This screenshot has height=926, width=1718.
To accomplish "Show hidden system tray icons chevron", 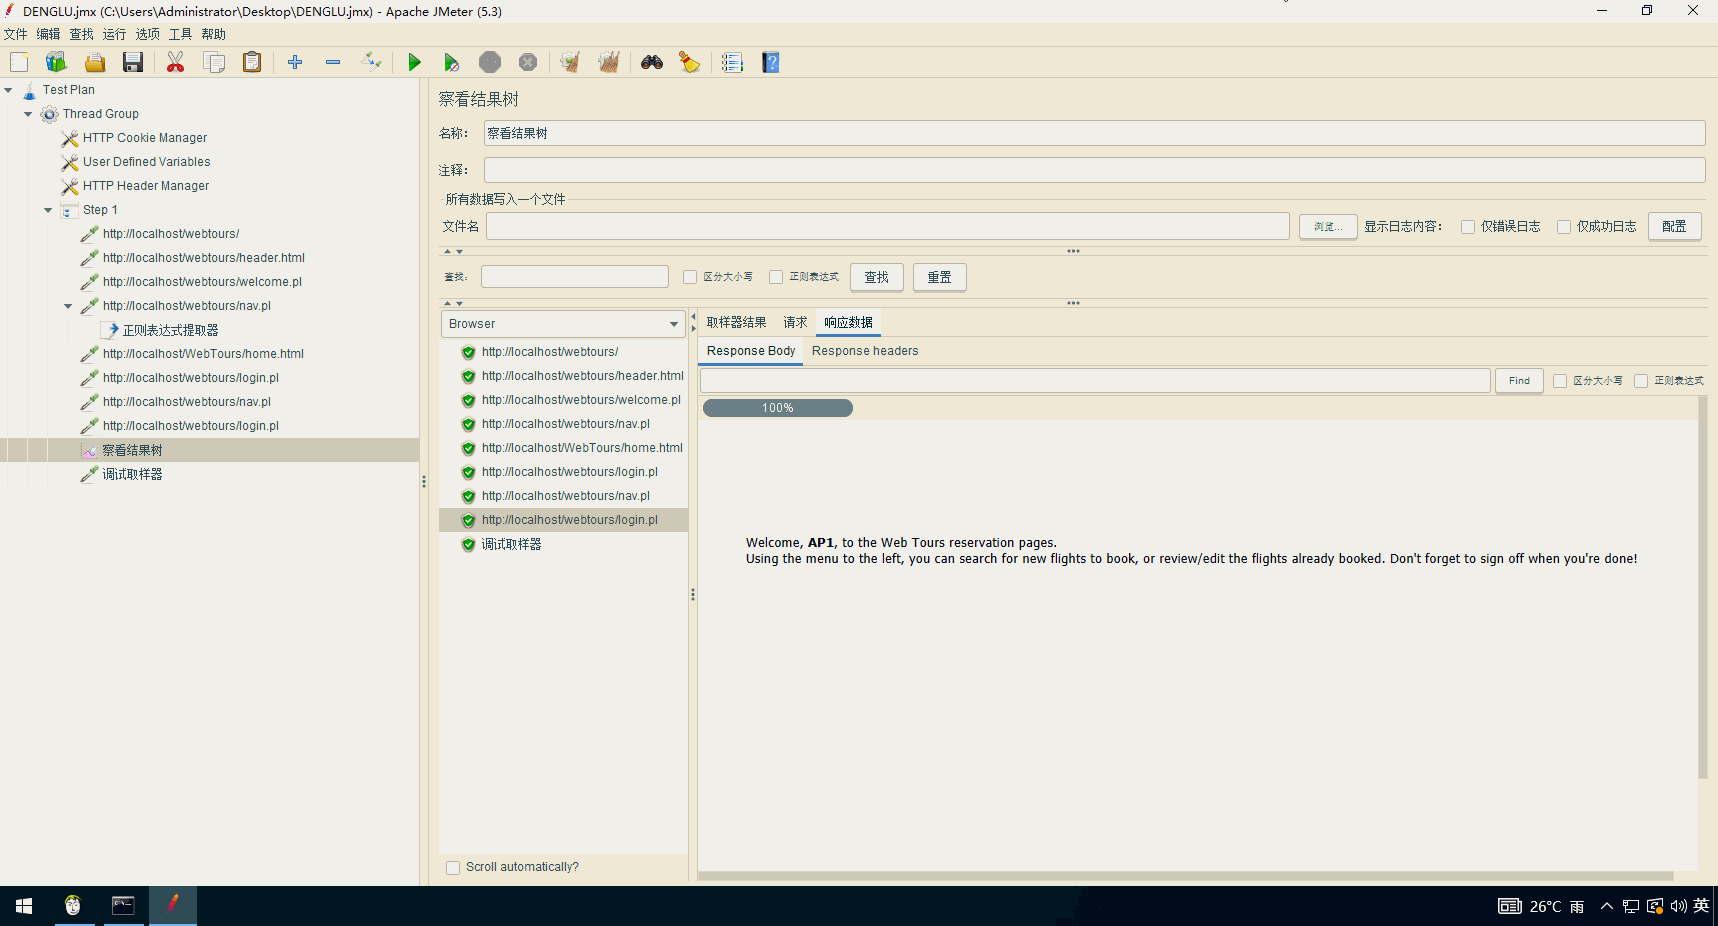I will 1607,906.
